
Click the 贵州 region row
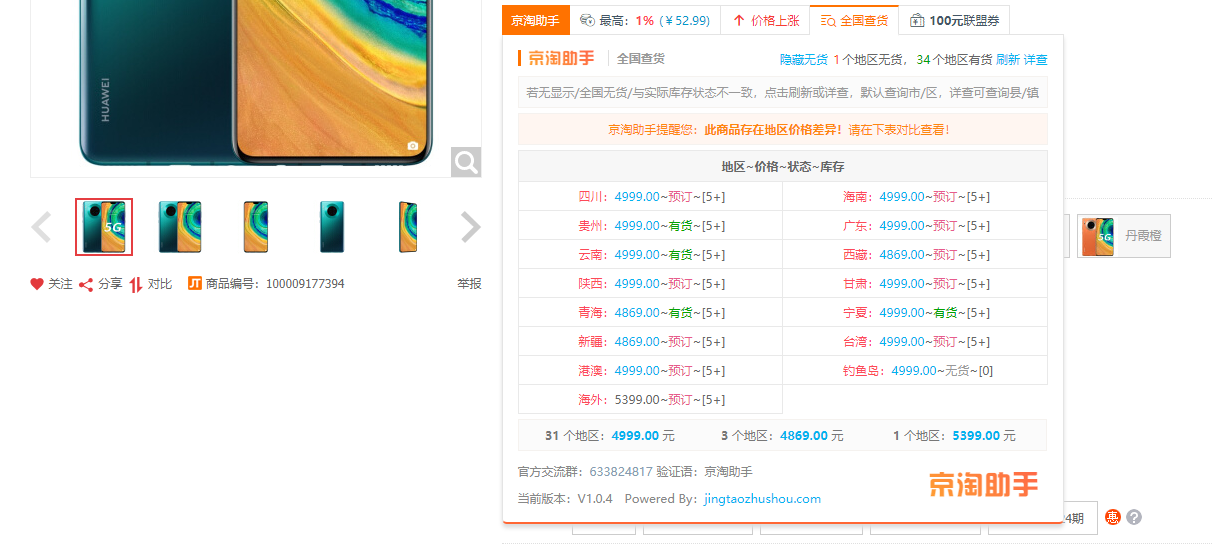[x=650, y=226]
